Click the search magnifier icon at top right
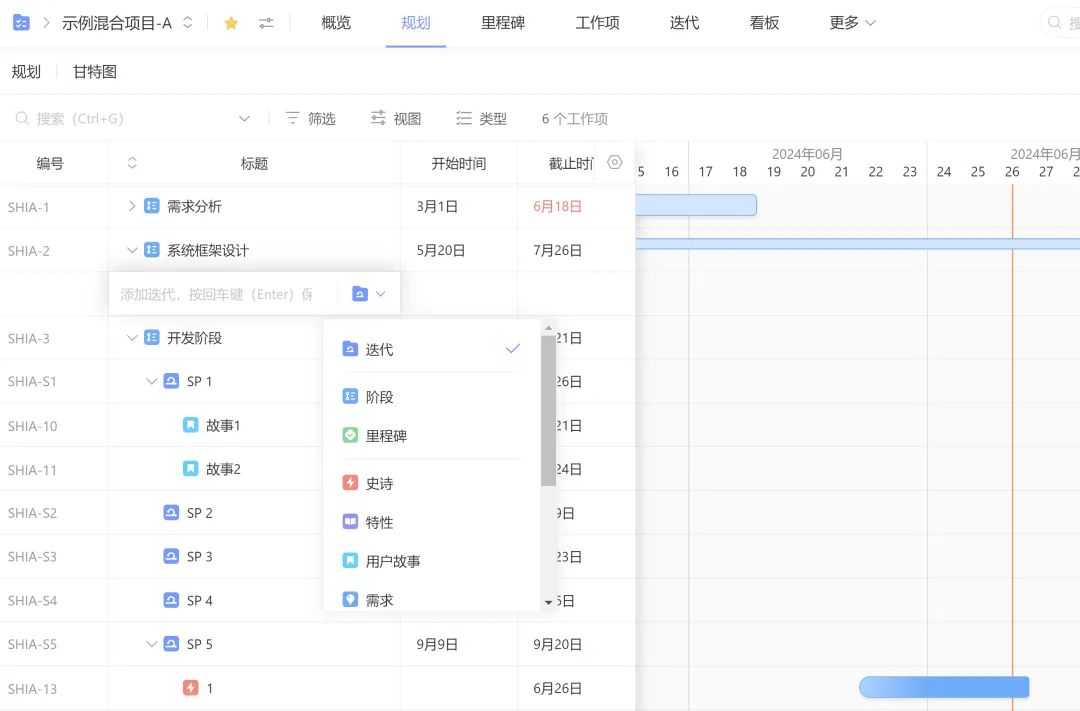The width and height of the screenshot is (1080, 711). click(x=1055, y=23)
